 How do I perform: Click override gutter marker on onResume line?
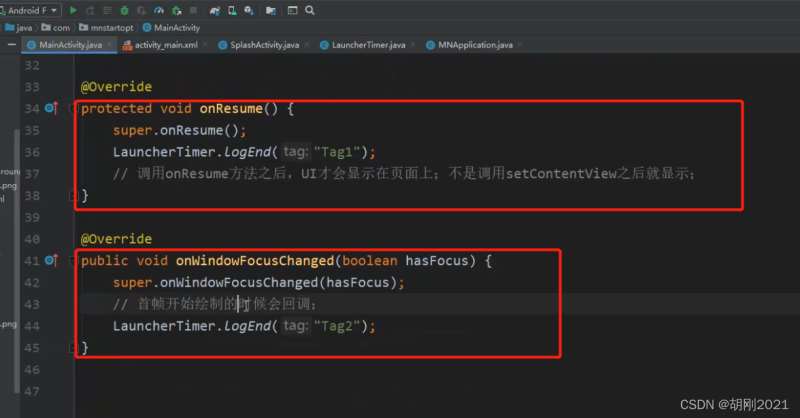pyautogui.click(x=51, y=108)
